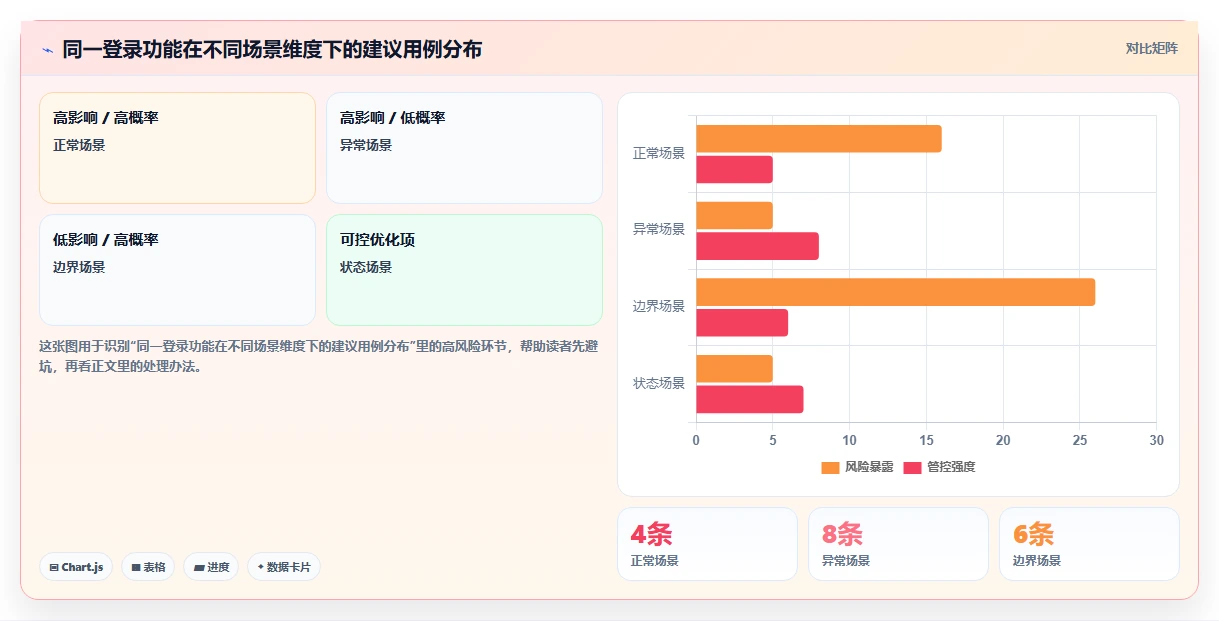
Task: Click the red 异常场景 bar
Action: [x=757, y=246]
